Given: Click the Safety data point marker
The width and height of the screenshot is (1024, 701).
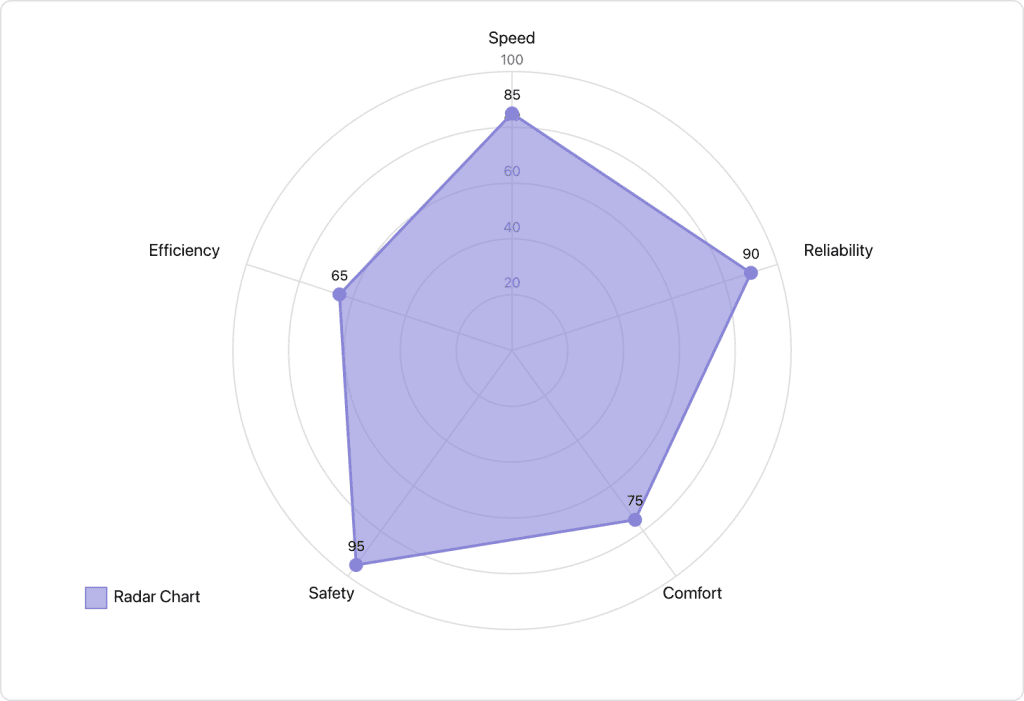Looking at the screenshot, I should pos(356,565).
